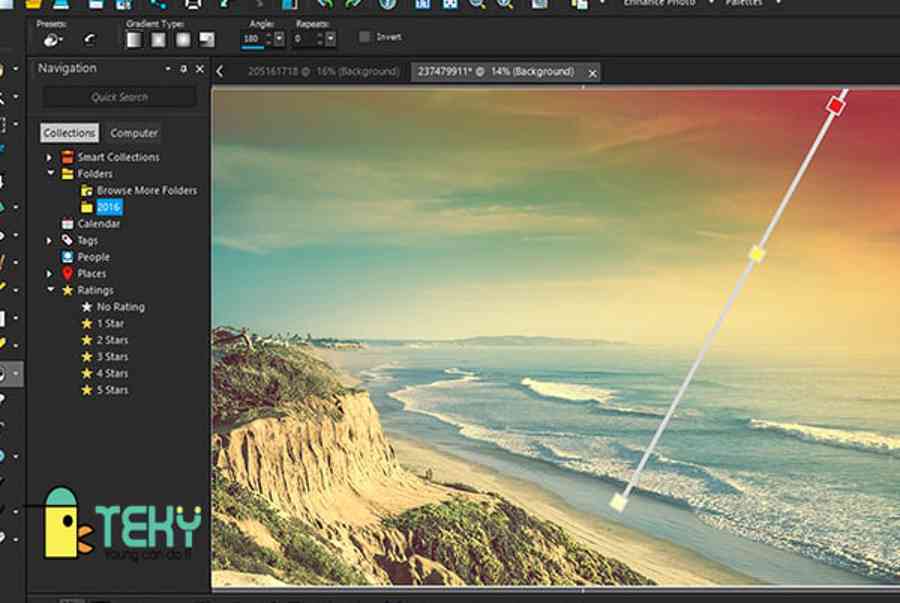900x603 pixels.
Task: Open the Repeats dropdown slider arrow
Action: coord(331,39)
